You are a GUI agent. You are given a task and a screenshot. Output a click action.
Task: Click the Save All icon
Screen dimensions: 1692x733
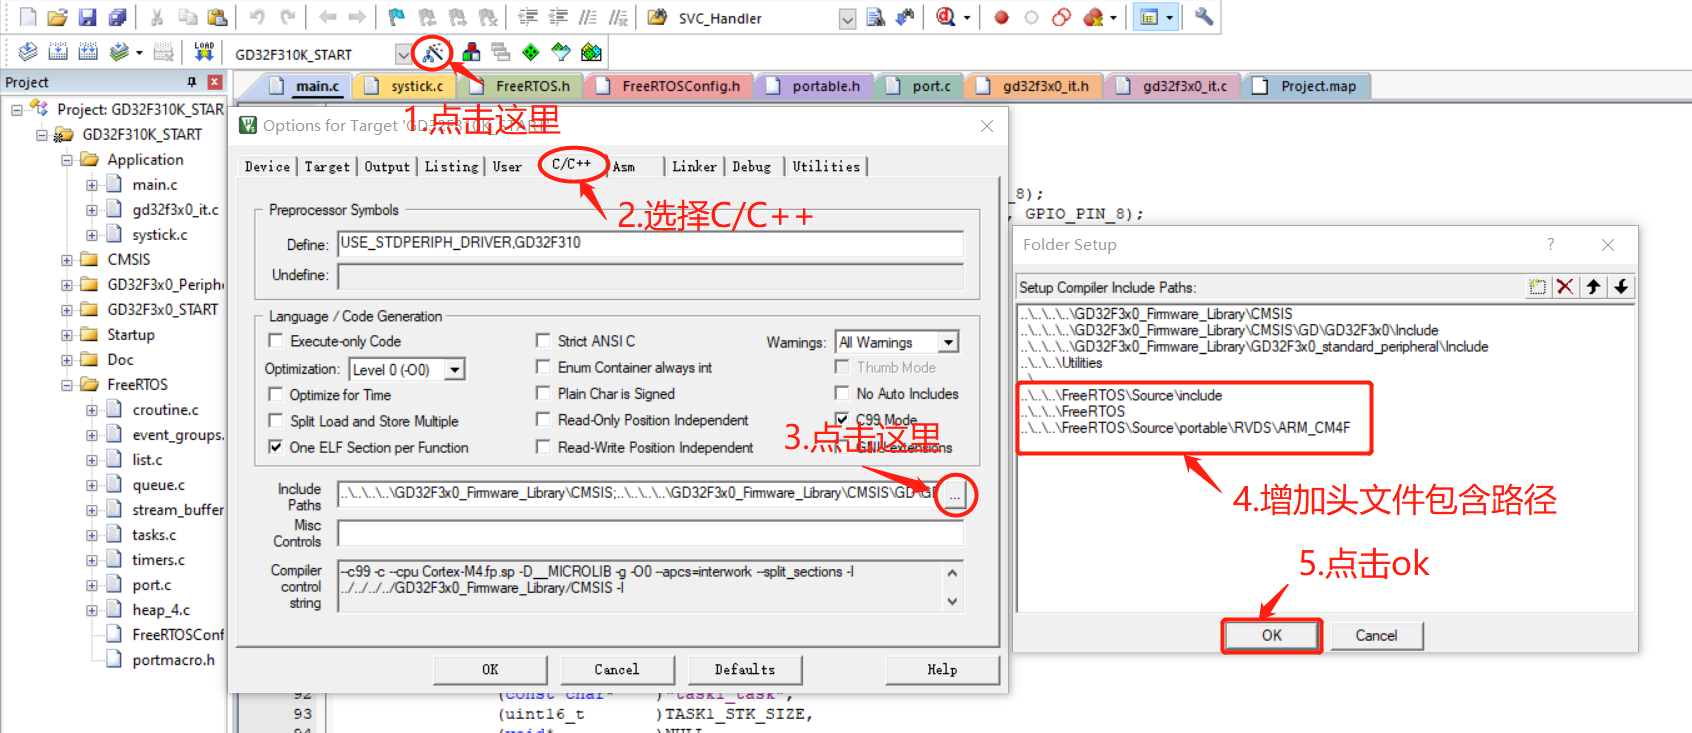[x=118, y=17]
